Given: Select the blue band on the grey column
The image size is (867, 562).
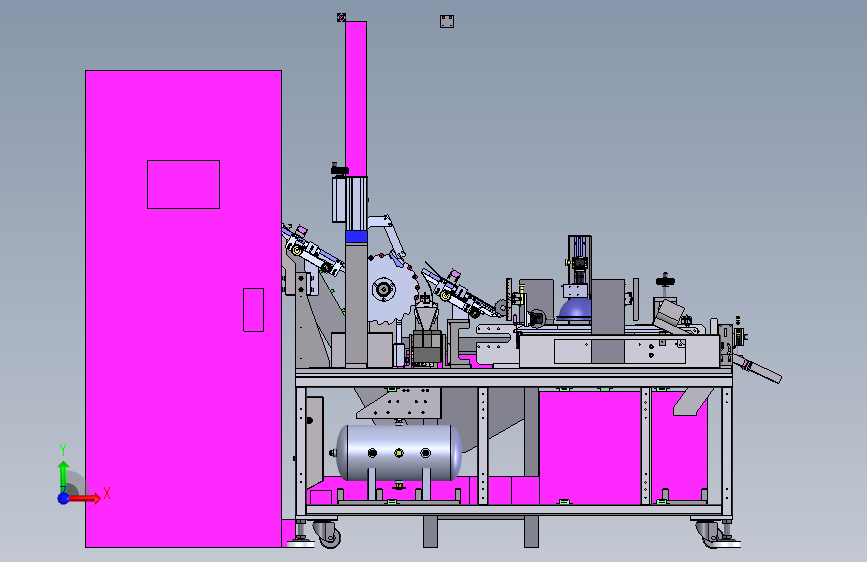Looking at the screenshot, I should [x=356, y=237].
